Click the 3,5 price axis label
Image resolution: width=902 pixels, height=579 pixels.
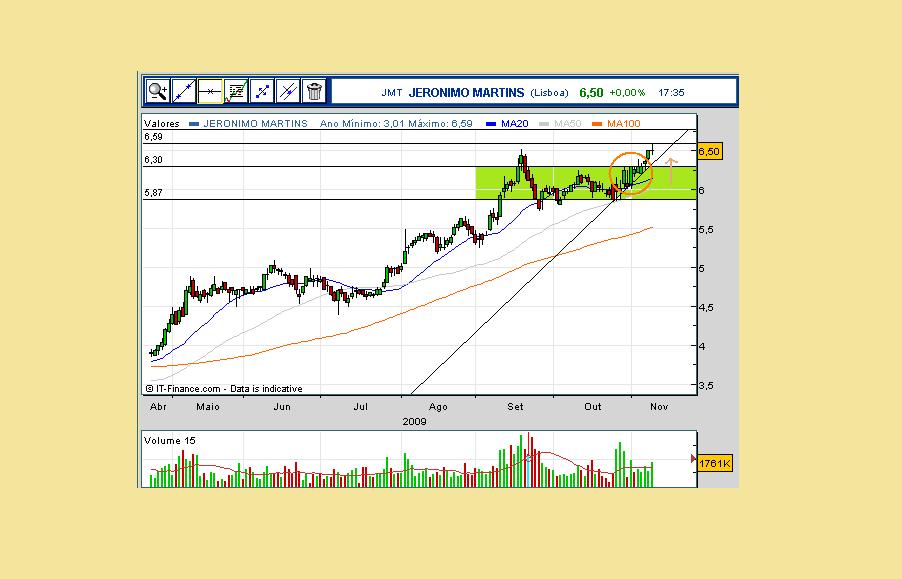(706, 386)
